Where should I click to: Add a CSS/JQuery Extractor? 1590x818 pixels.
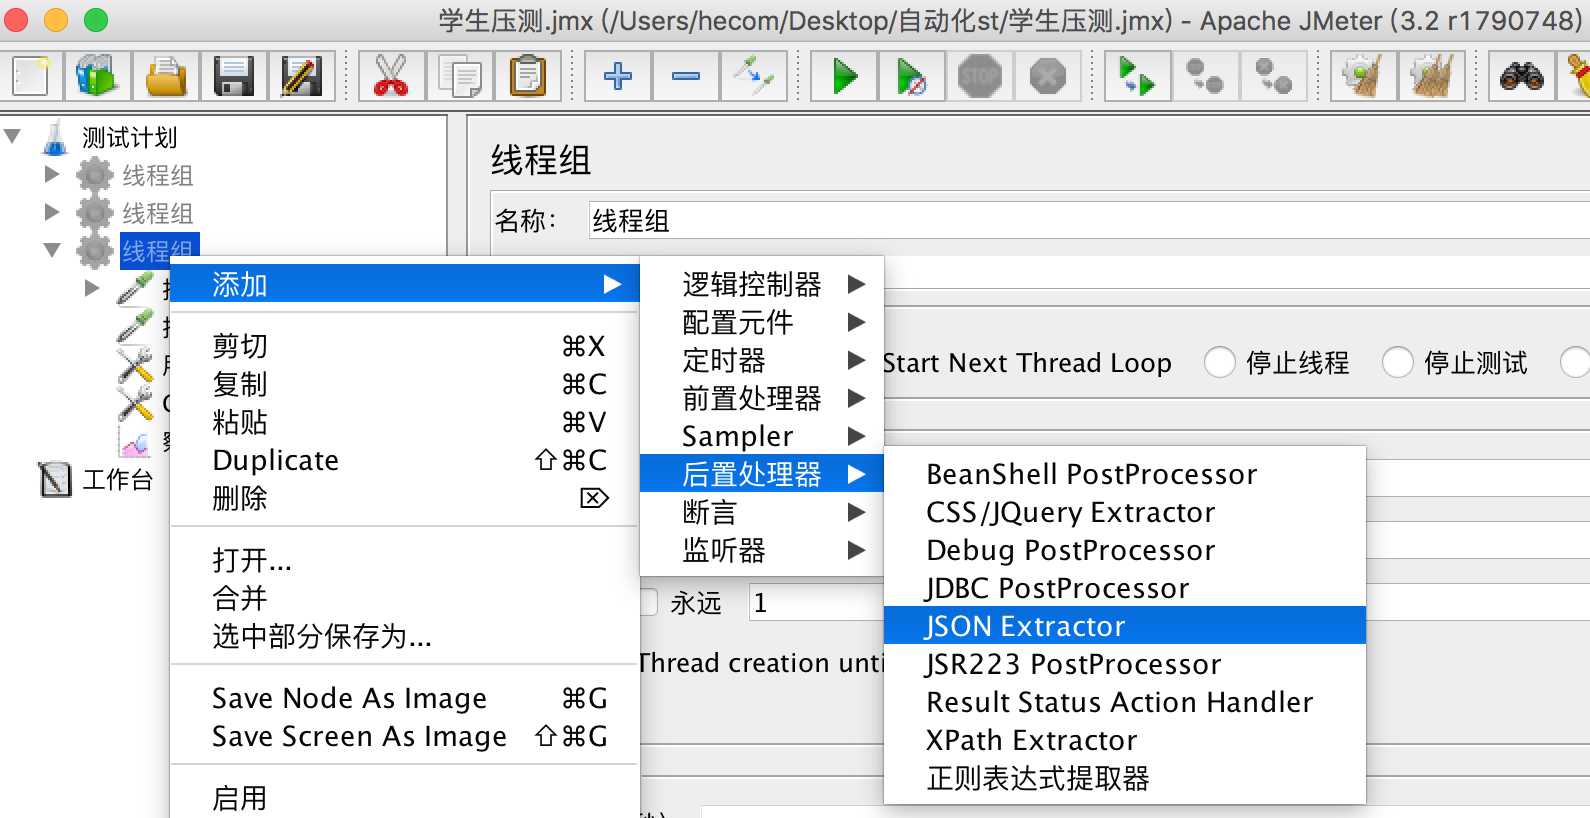pyautogui.click(x=1125, y=512)
